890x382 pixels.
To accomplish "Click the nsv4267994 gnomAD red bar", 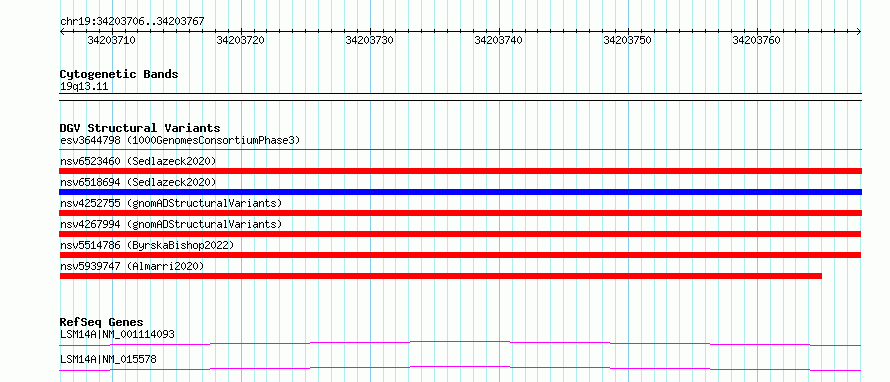I will tap(460, 234).
